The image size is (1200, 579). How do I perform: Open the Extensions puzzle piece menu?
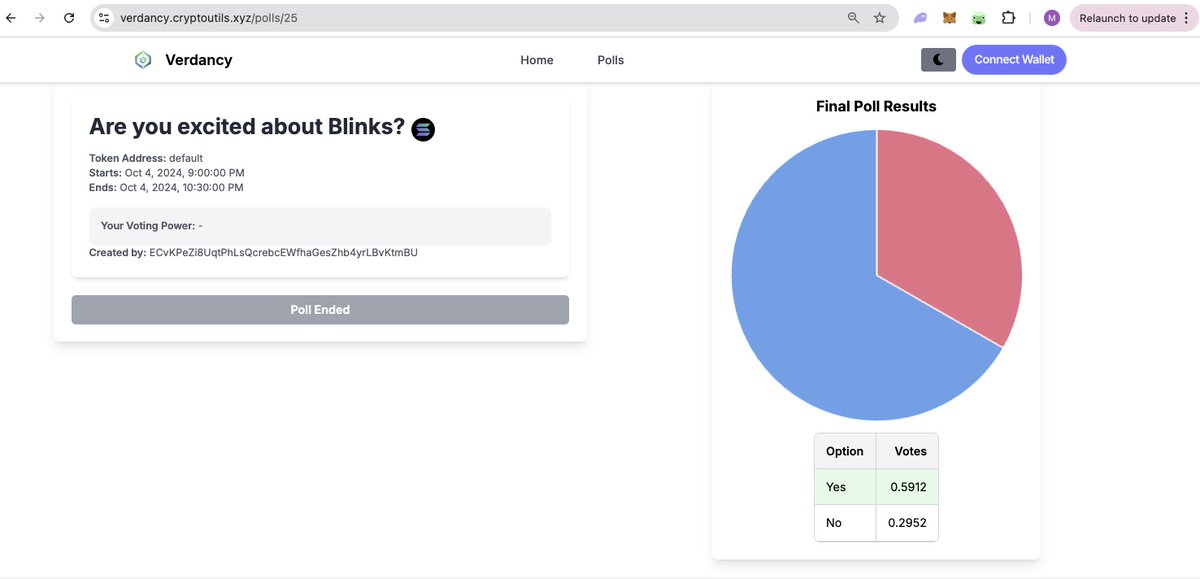coord(1009,18)
